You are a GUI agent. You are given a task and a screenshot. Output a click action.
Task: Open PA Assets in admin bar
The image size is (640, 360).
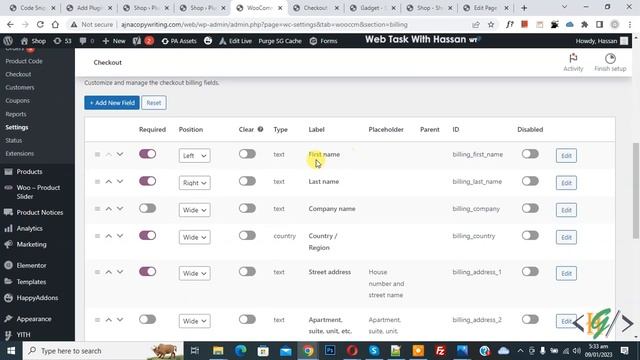[179, 41]
